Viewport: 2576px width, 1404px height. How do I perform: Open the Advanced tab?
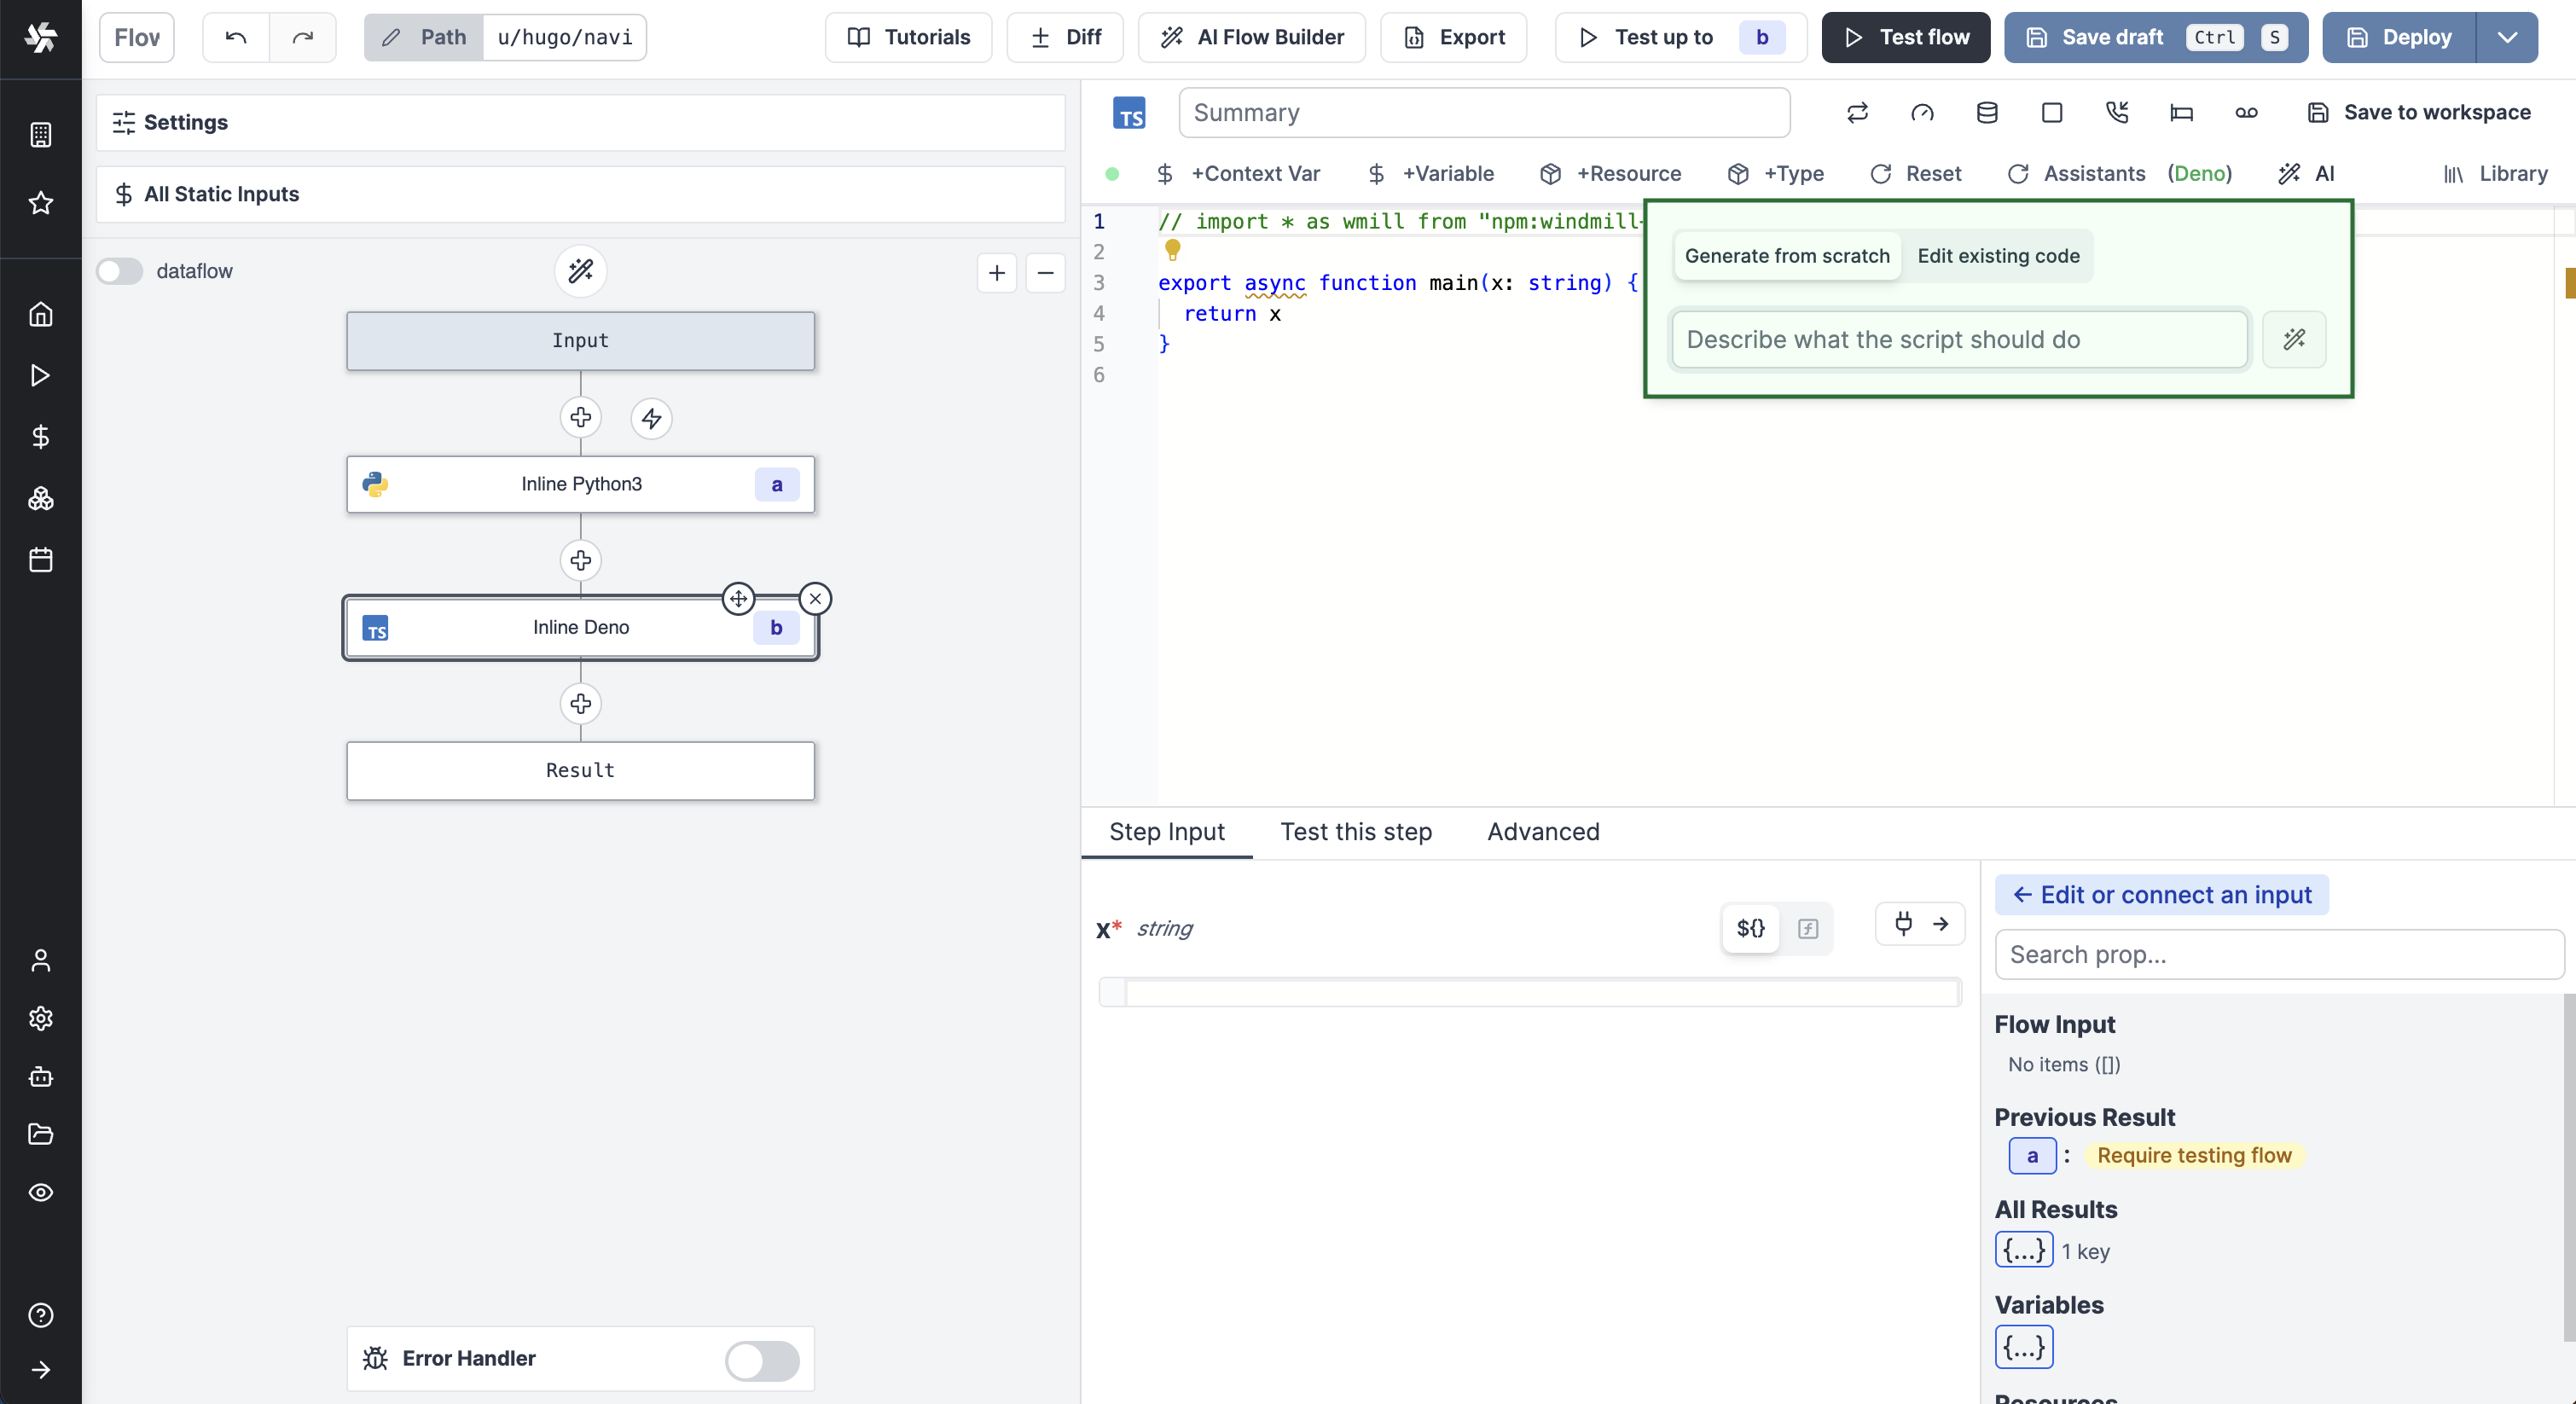click(1542, 832)
